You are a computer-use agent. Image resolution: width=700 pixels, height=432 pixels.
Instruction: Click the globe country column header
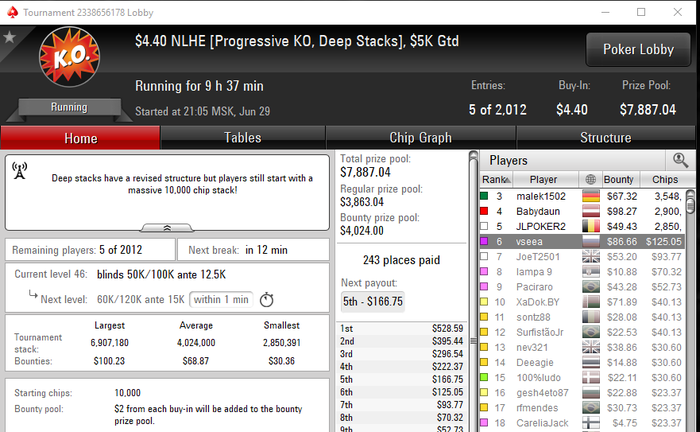(590, 179)
